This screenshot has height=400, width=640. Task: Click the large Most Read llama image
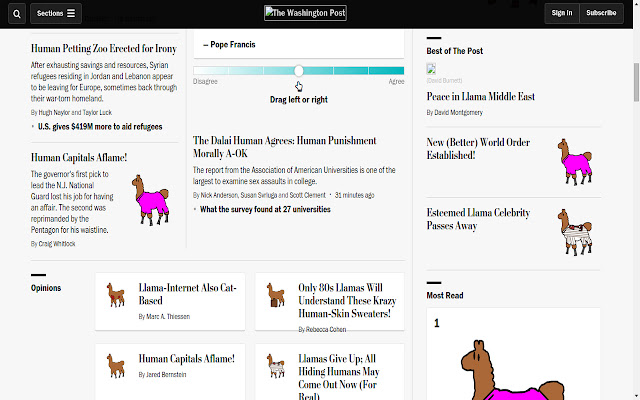(513, 369)
